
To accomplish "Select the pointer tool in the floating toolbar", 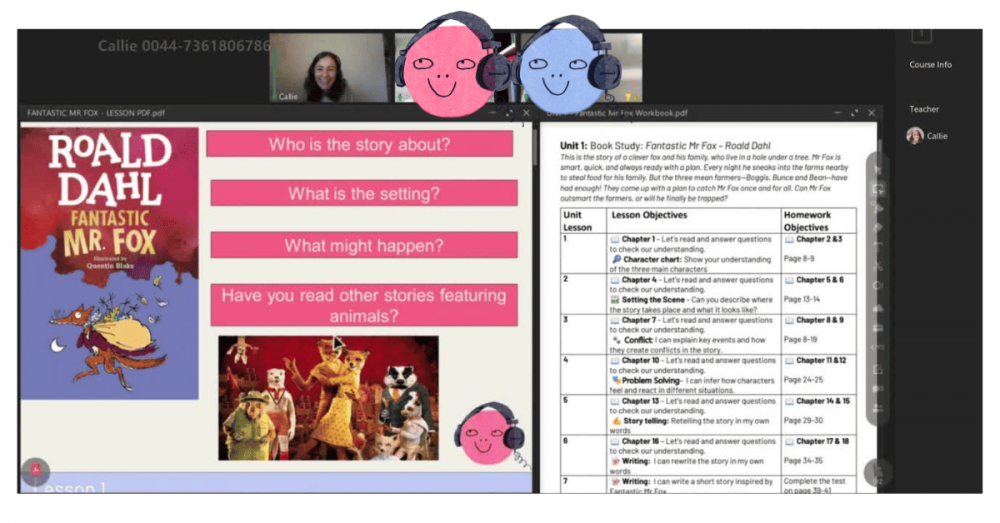I will (878, 169).
